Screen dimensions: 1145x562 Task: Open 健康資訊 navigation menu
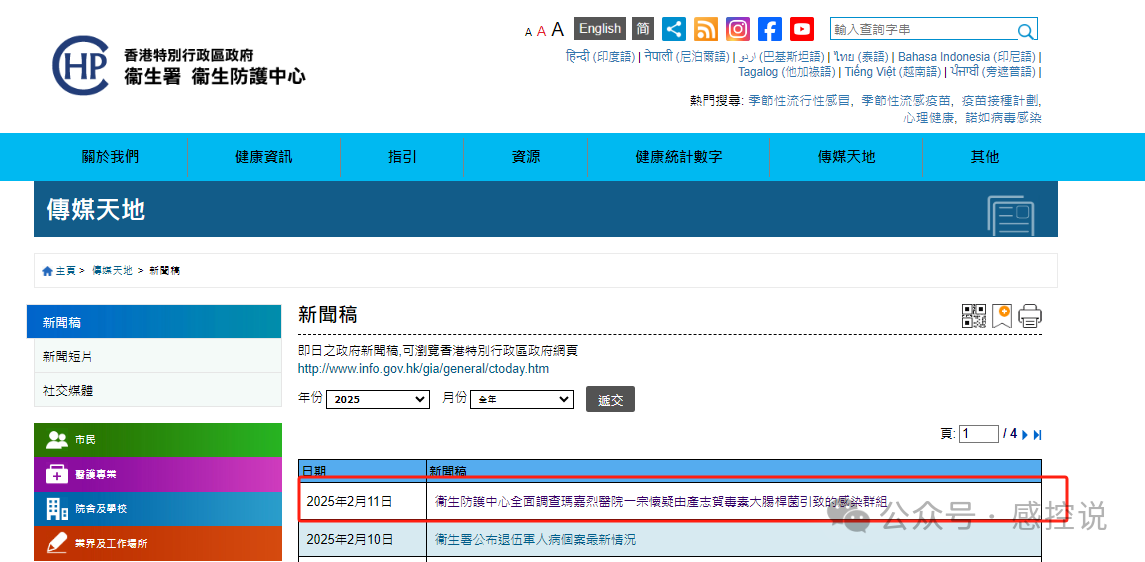[x=264, y=156]
